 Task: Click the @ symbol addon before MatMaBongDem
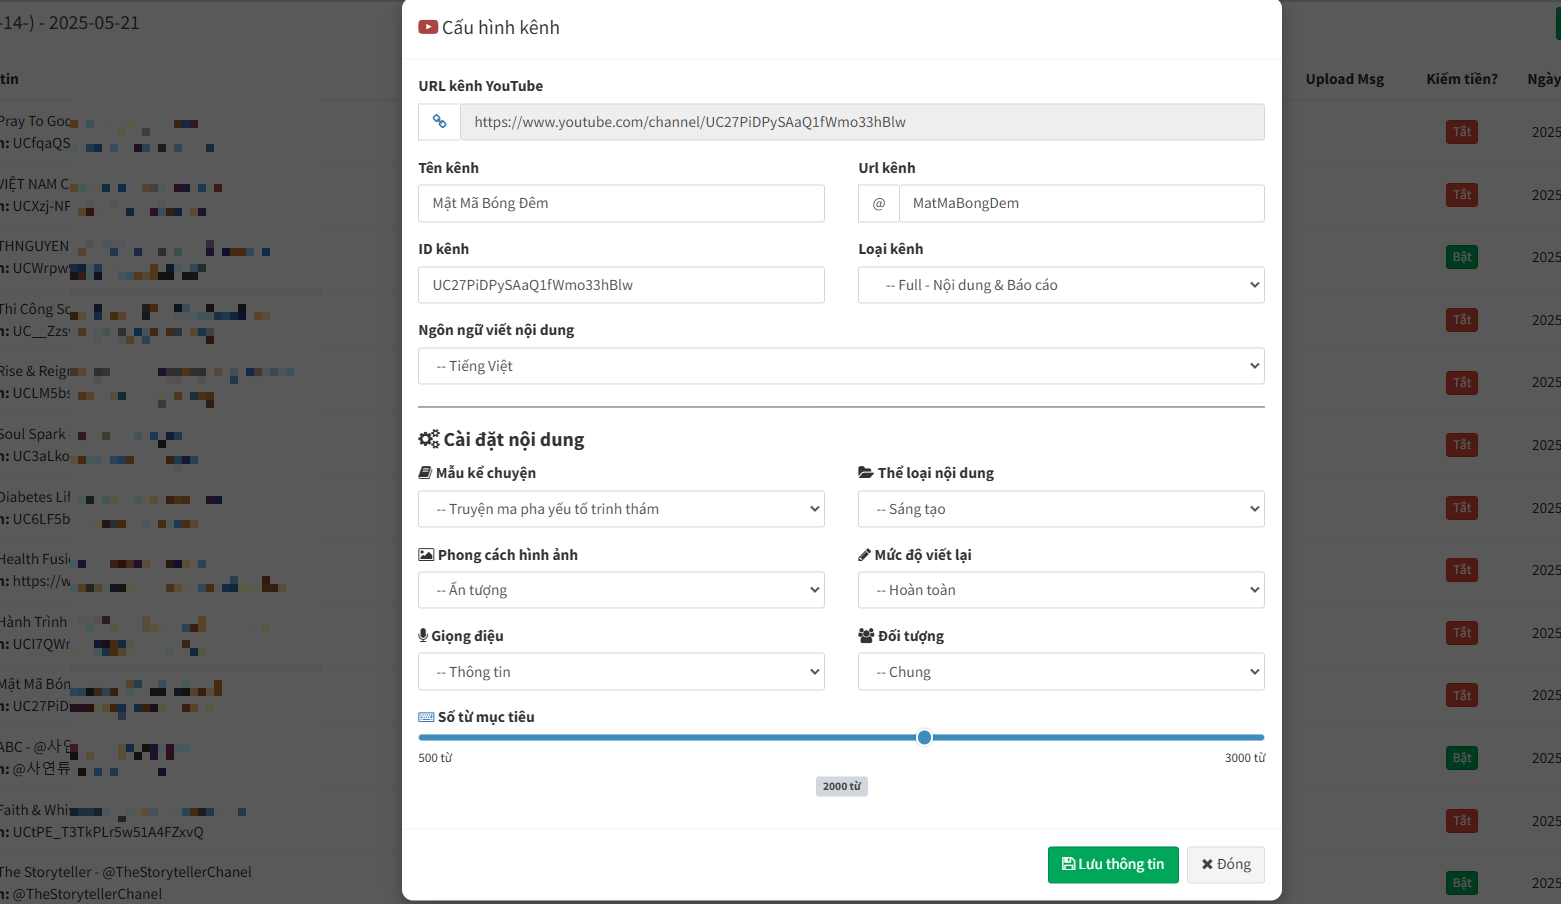click(x=879, y=203)
